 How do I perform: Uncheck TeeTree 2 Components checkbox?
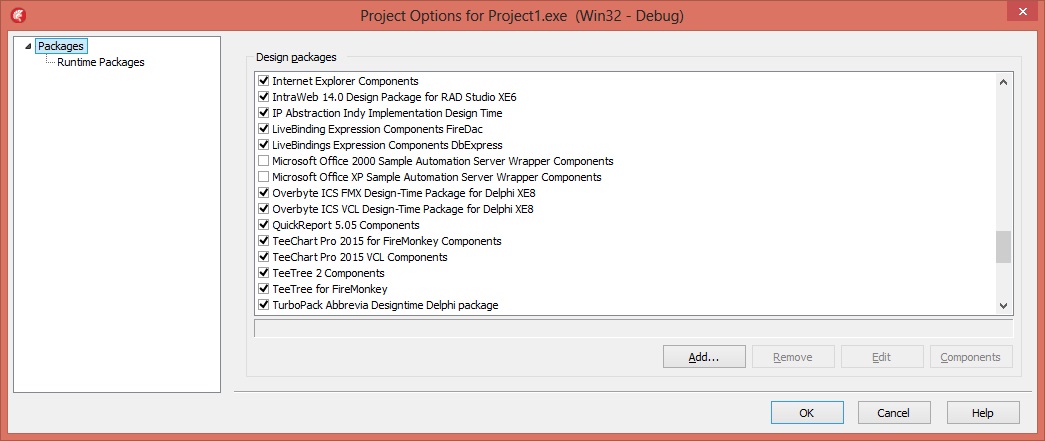263,273
